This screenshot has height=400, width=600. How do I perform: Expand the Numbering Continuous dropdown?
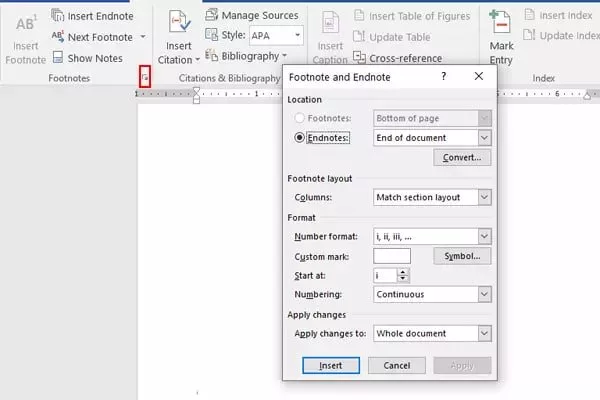(x=484, y=294)
